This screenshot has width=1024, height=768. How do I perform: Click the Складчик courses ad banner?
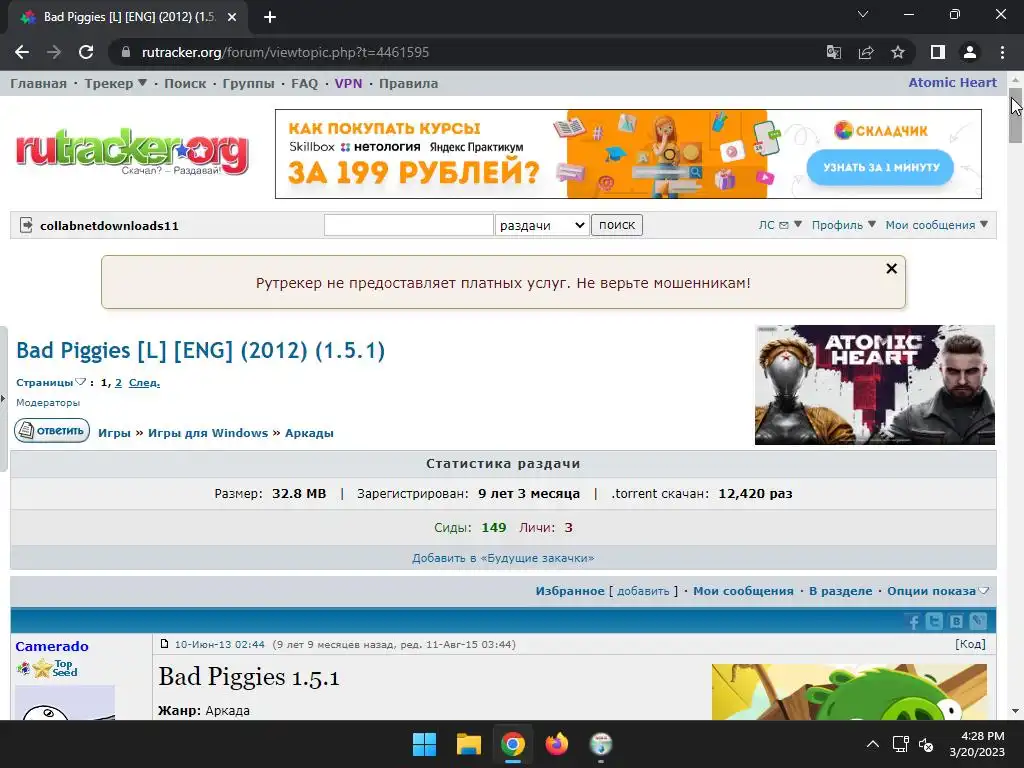coord(628,154)
